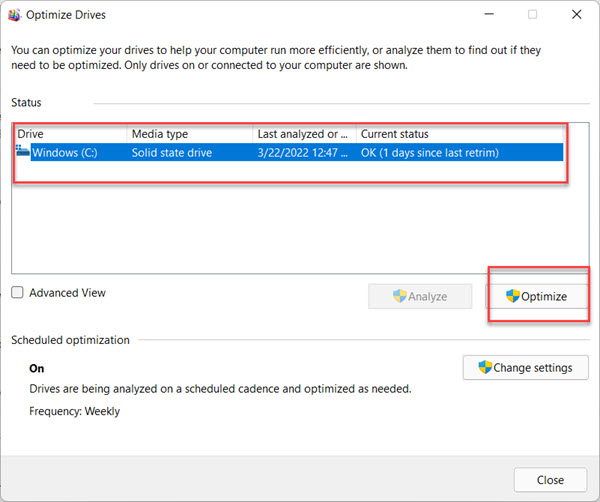Click the Optimize Drives app icon in title bar
Image resolution: width=600 pixels, height=502 pixels.
14,15
